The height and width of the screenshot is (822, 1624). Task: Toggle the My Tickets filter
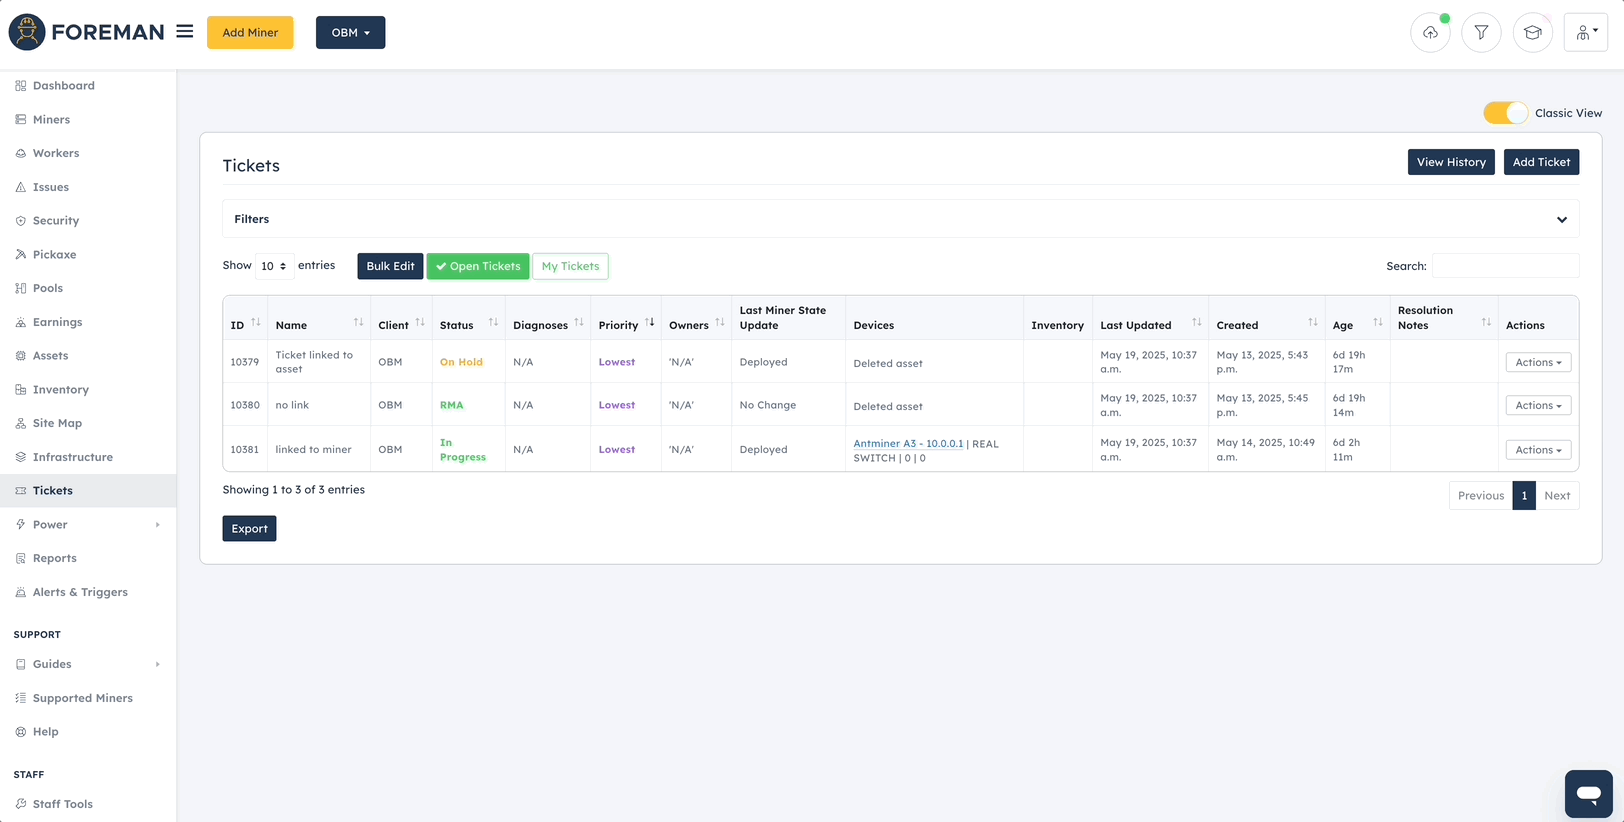click(x=570, y=266)
